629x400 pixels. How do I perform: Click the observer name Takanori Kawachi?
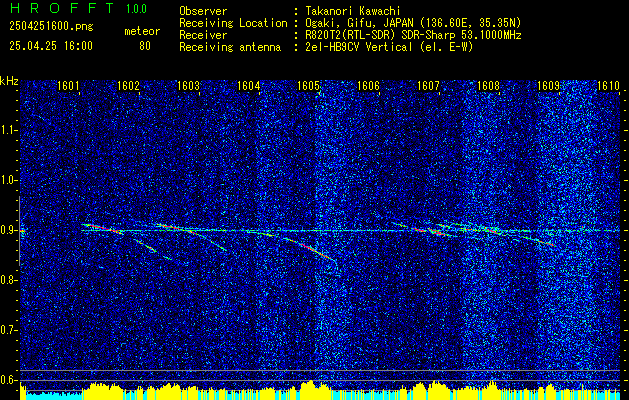pyautogui.click(x=353, y=11)
